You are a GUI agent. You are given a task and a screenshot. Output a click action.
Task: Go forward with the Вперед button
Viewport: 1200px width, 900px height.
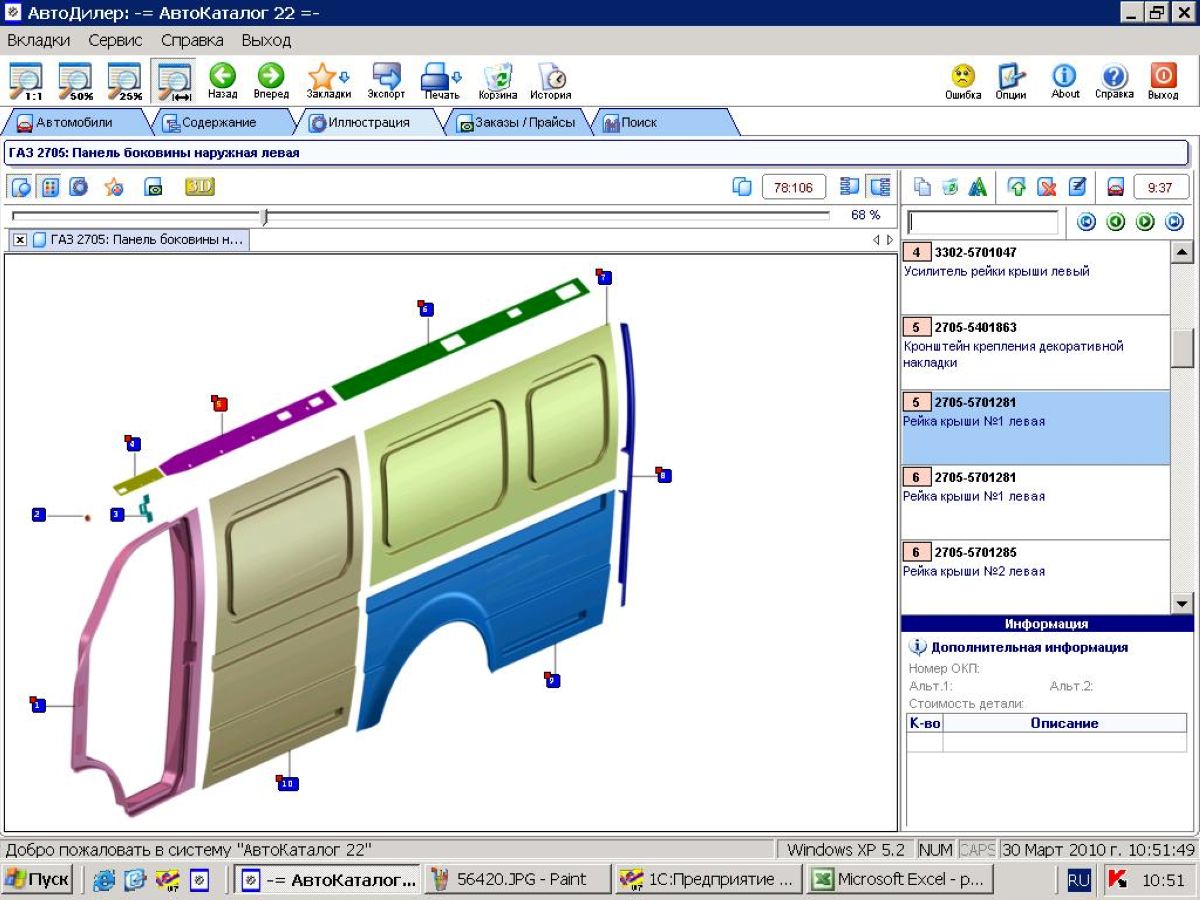271,81
